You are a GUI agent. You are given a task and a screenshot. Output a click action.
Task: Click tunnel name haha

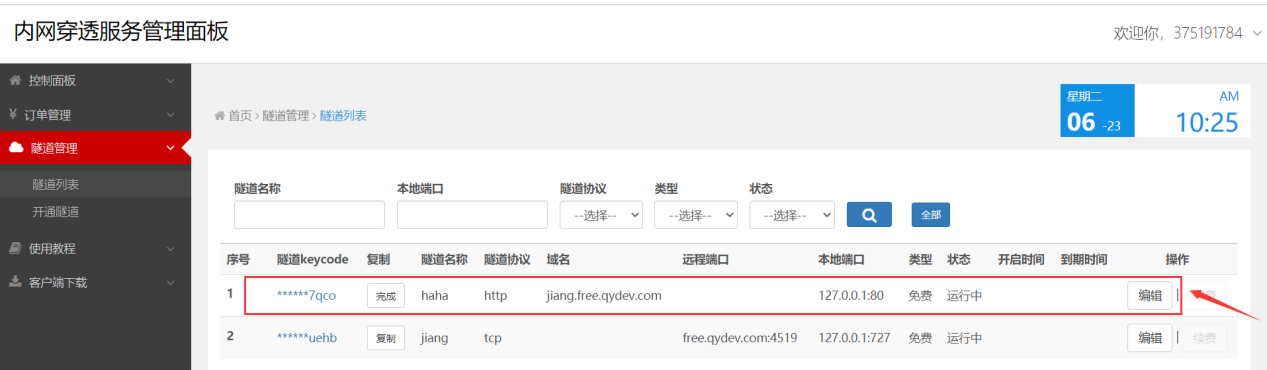pos(435,296)
